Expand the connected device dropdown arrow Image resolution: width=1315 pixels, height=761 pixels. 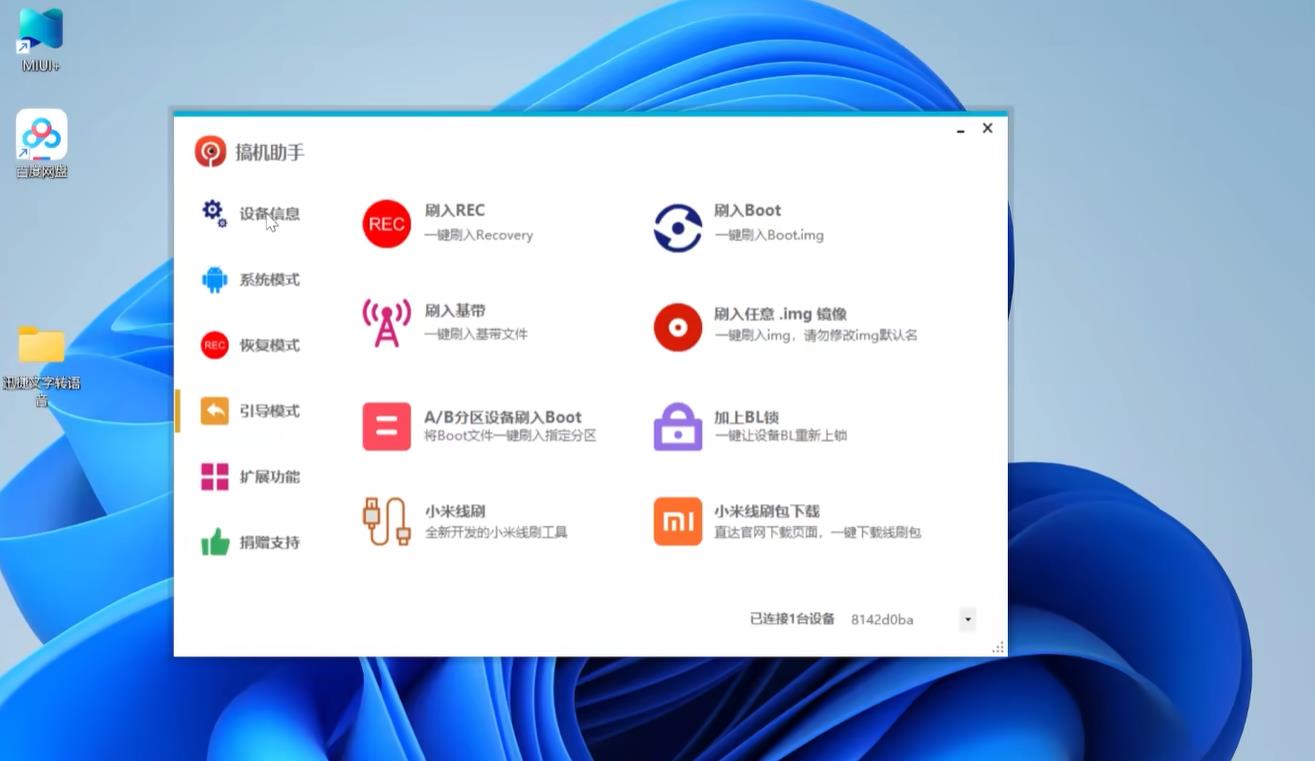click(x=967, y=620)
